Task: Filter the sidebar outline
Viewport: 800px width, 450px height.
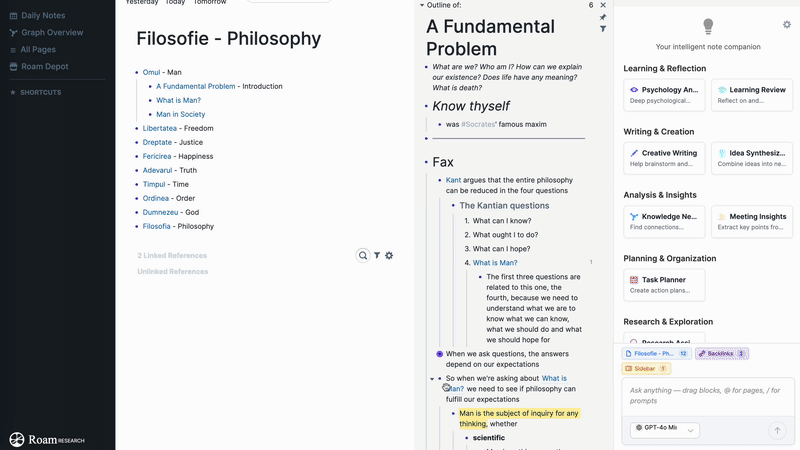Action: coord(603,30)
